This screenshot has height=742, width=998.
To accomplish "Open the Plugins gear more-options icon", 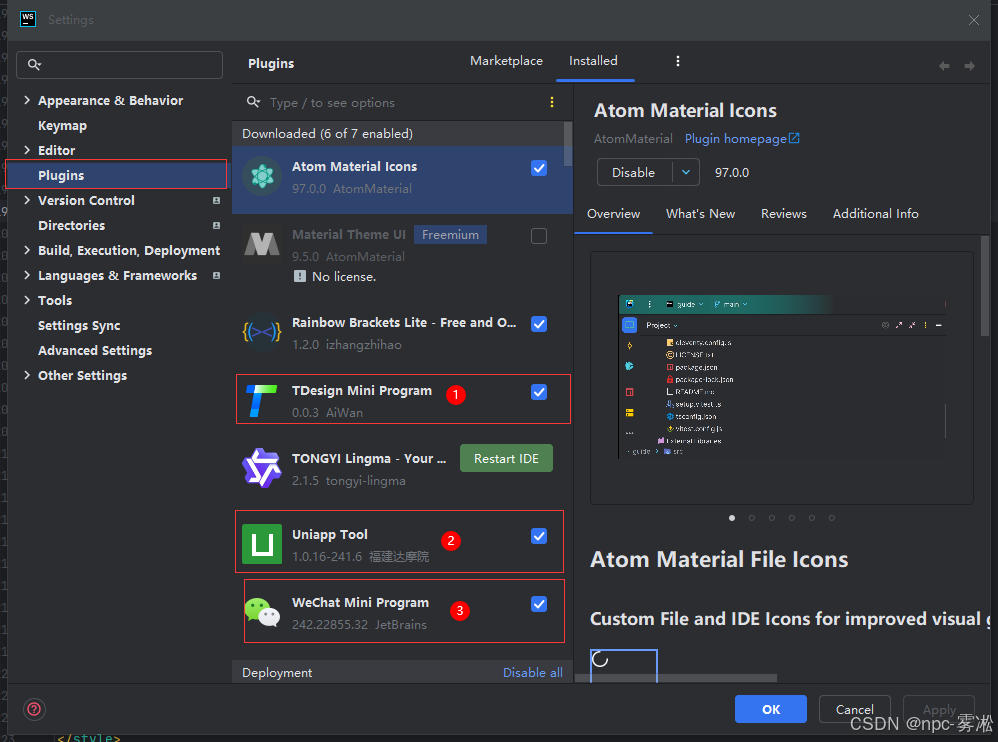I will (x=678, y=61).
